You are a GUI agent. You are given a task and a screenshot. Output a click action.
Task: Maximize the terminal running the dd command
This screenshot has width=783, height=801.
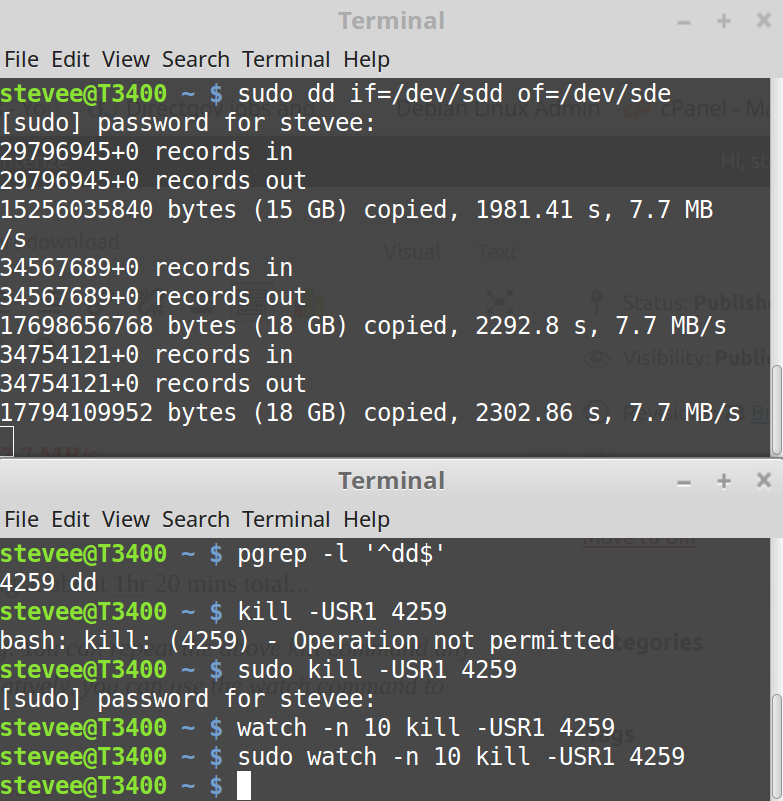[724, 21]
